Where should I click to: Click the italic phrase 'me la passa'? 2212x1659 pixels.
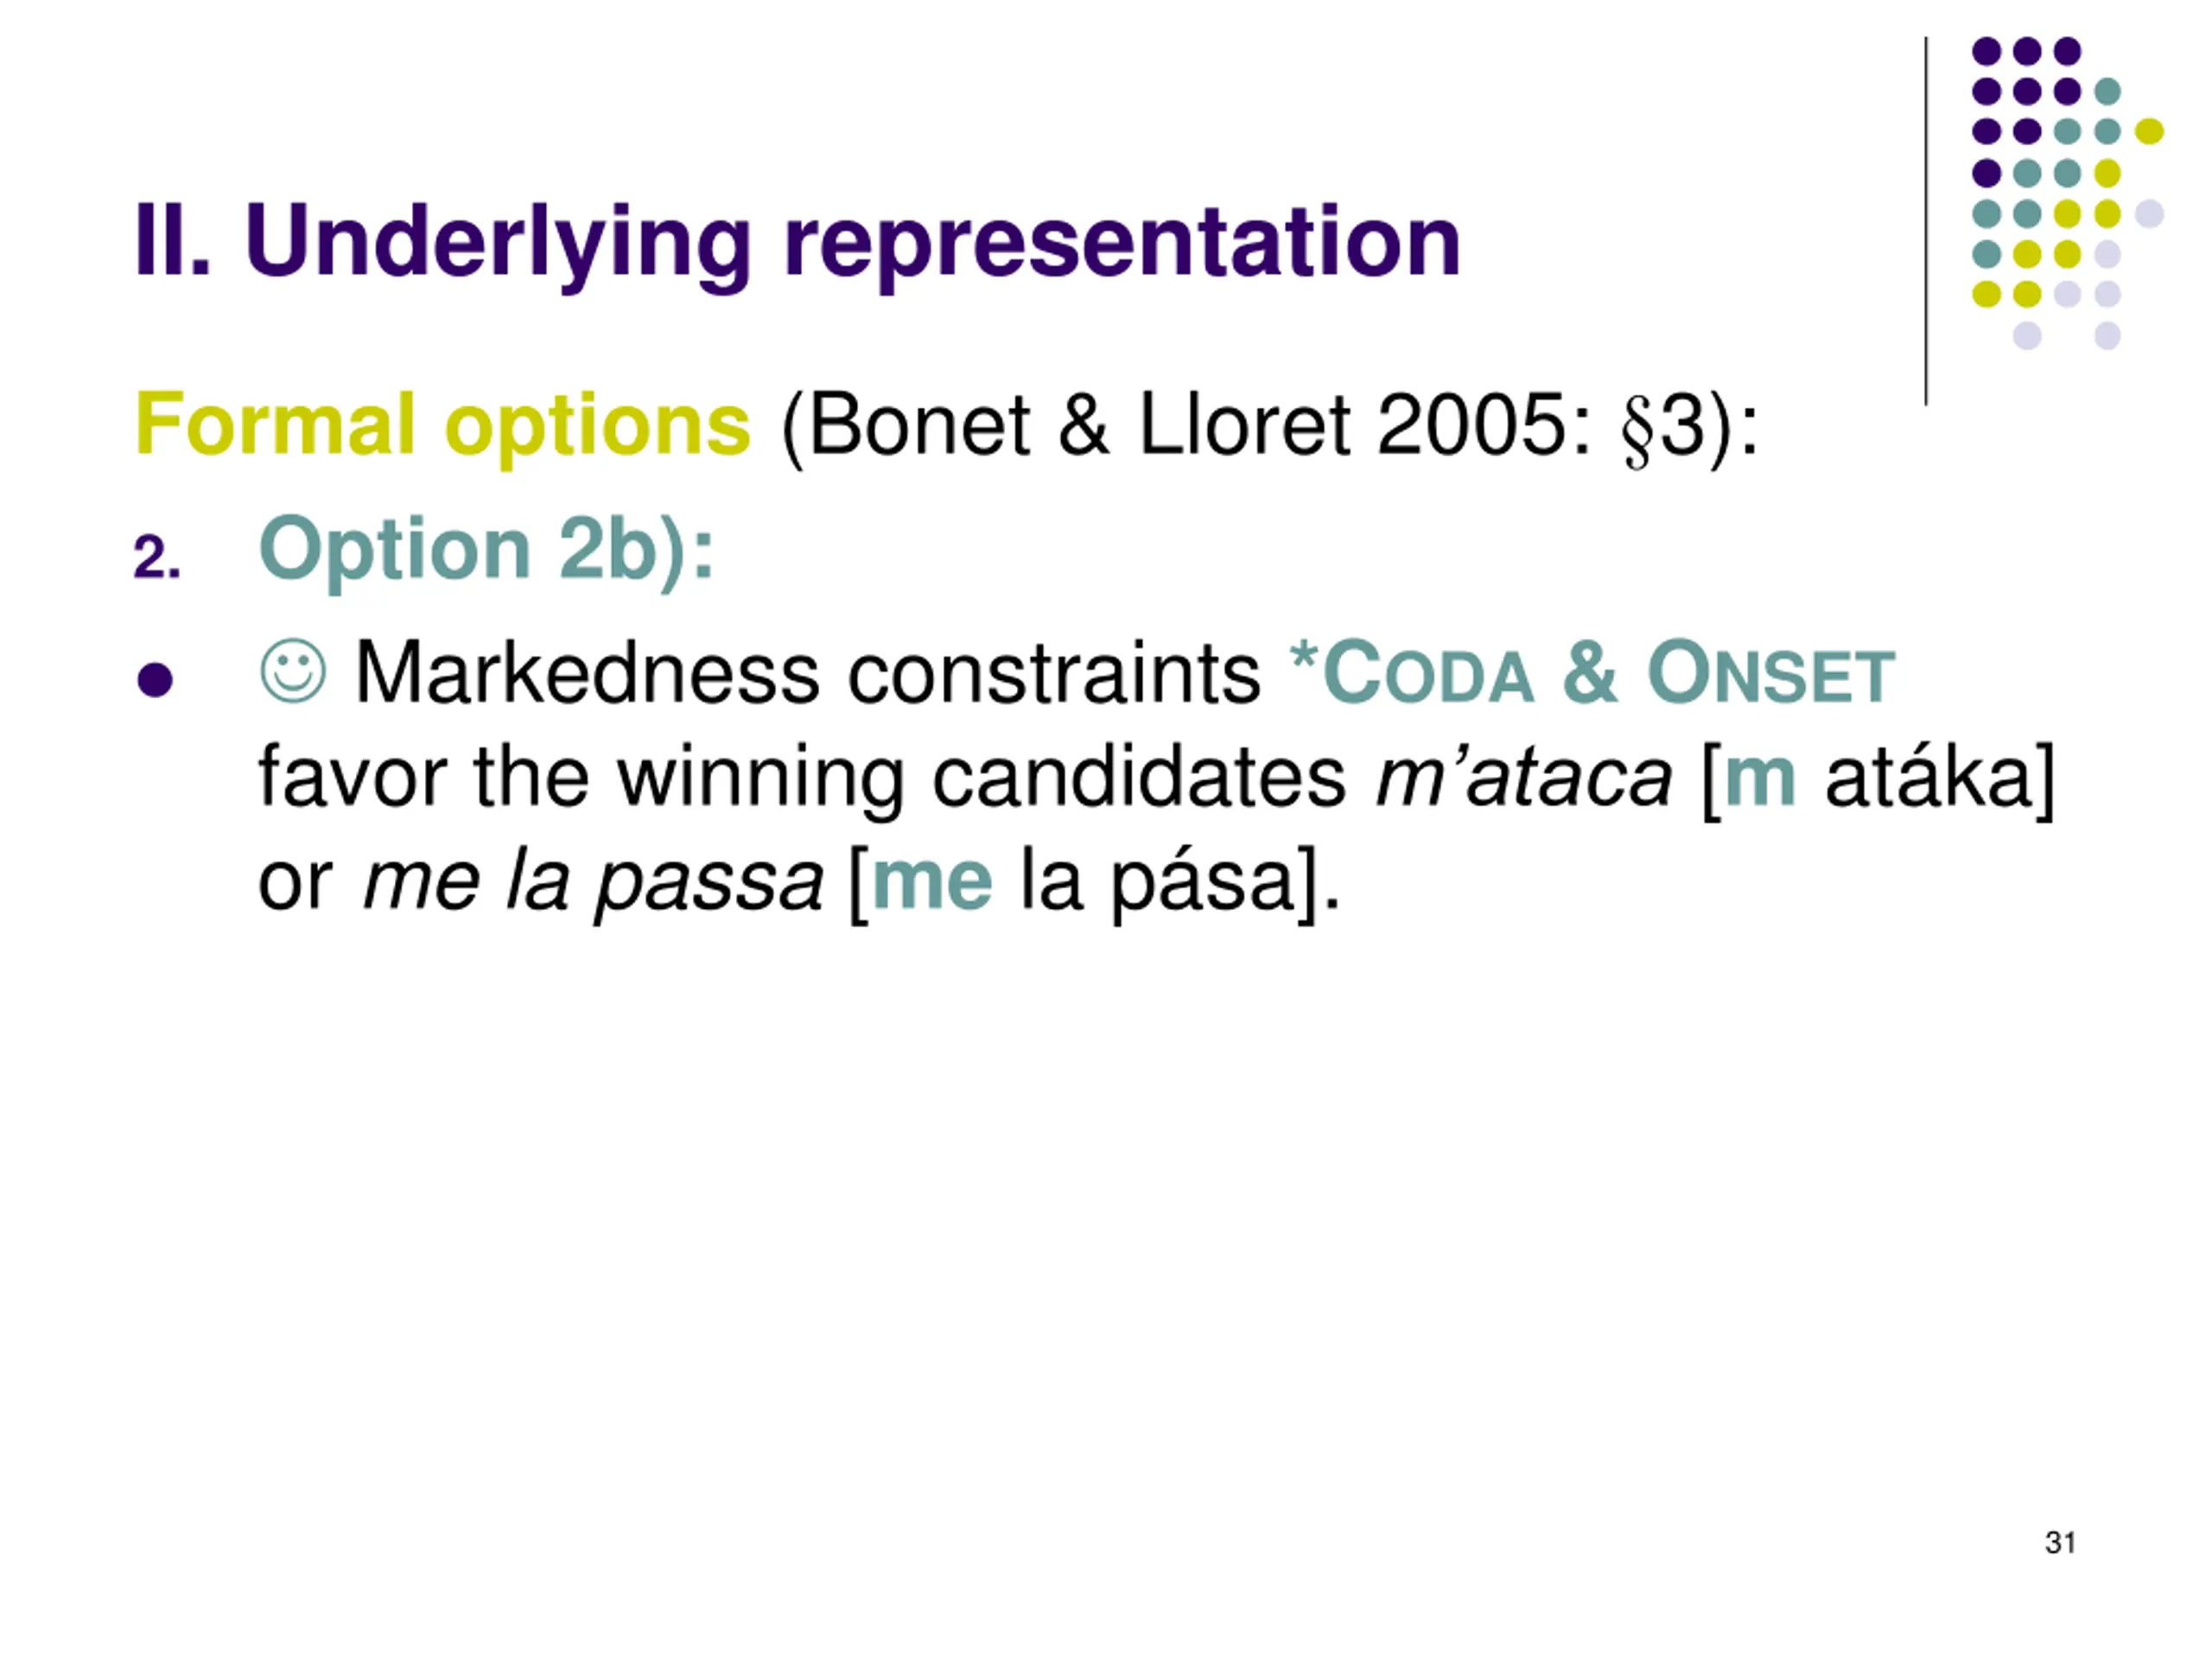point(593,882)
